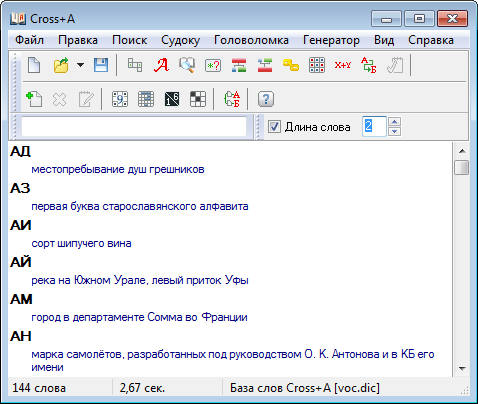Viewport: 478px width, 404px height.
Task: Click the red letter A icon
Action: [x=161, y=65]
